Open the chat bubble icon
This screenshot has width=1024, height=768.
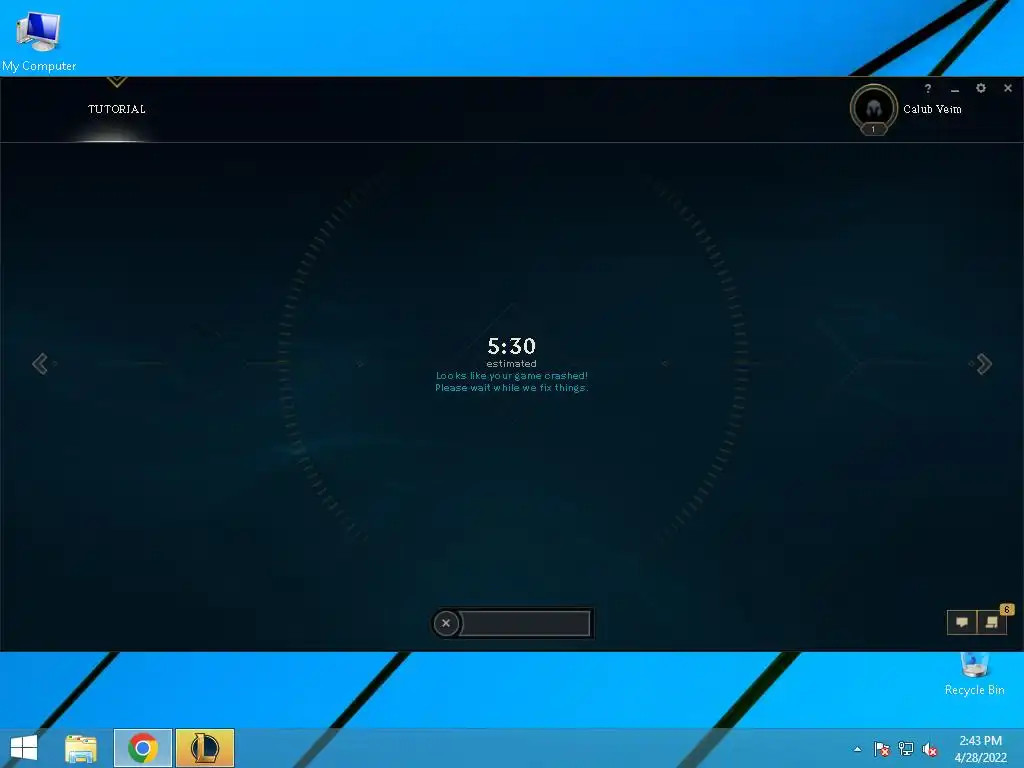point(962,622)
